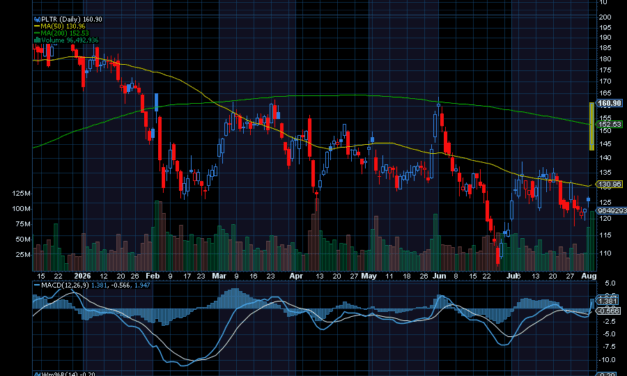Click the '170' price axis label
Viewport: 627px width, 376px height.
[605, 81]
